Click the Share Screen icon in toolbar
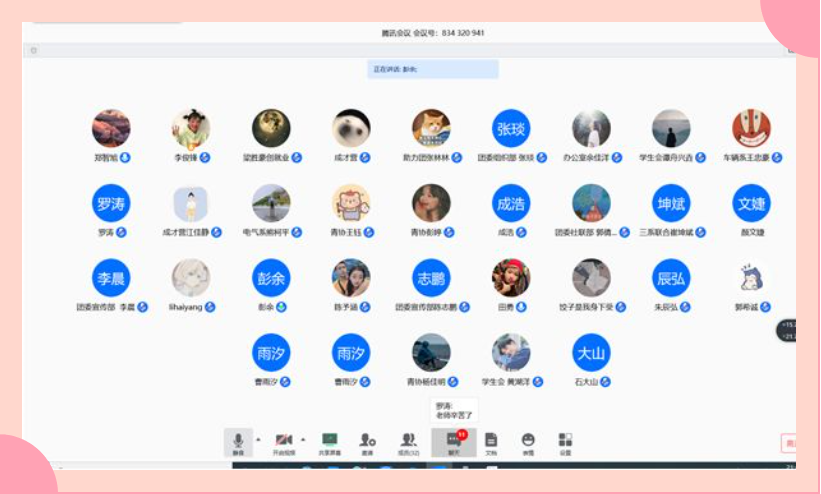The height and width of the screenshot is (494, 821). 329,441
